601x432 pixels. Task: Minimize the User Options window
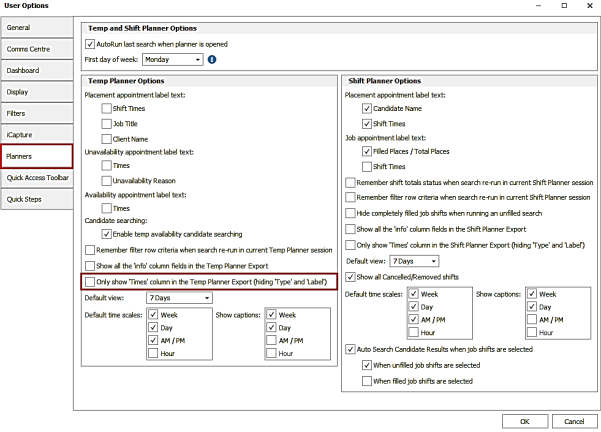click(539, 6)
